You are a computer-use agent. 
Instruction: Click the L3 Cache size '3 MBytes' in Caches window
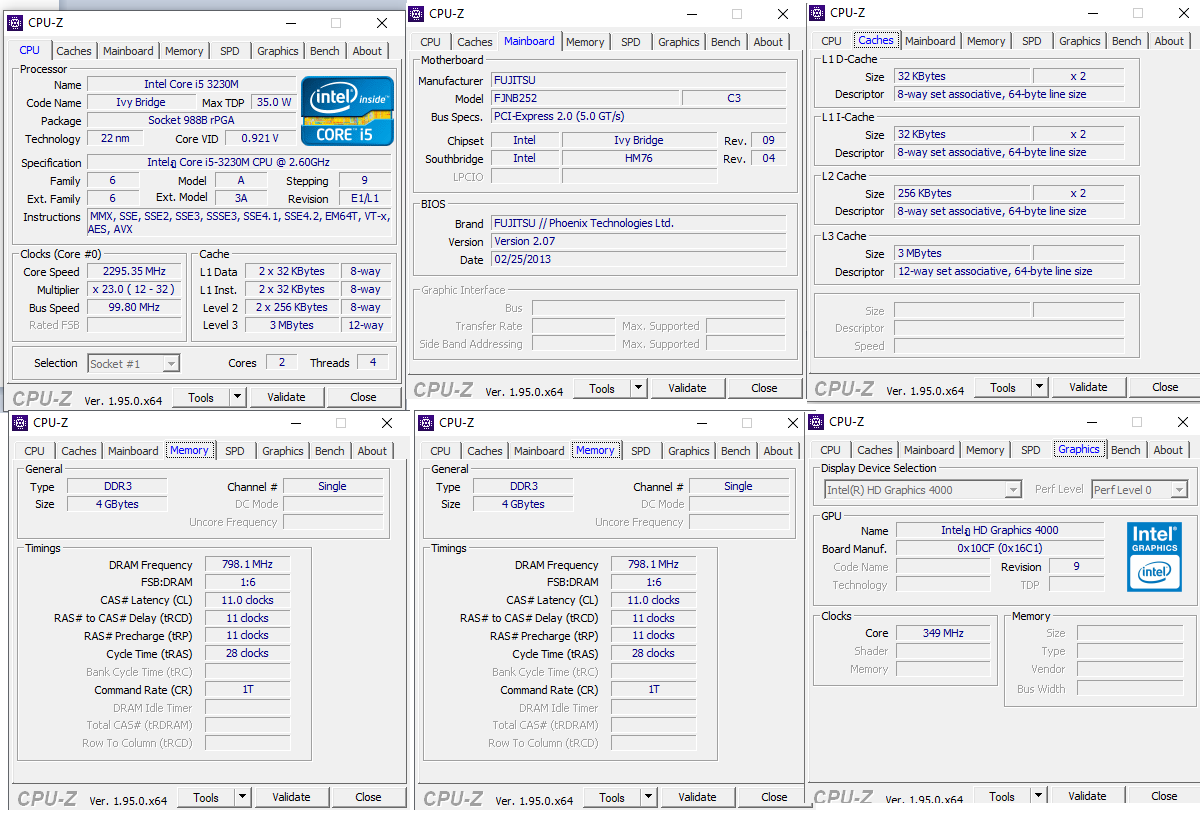[961, 254]
